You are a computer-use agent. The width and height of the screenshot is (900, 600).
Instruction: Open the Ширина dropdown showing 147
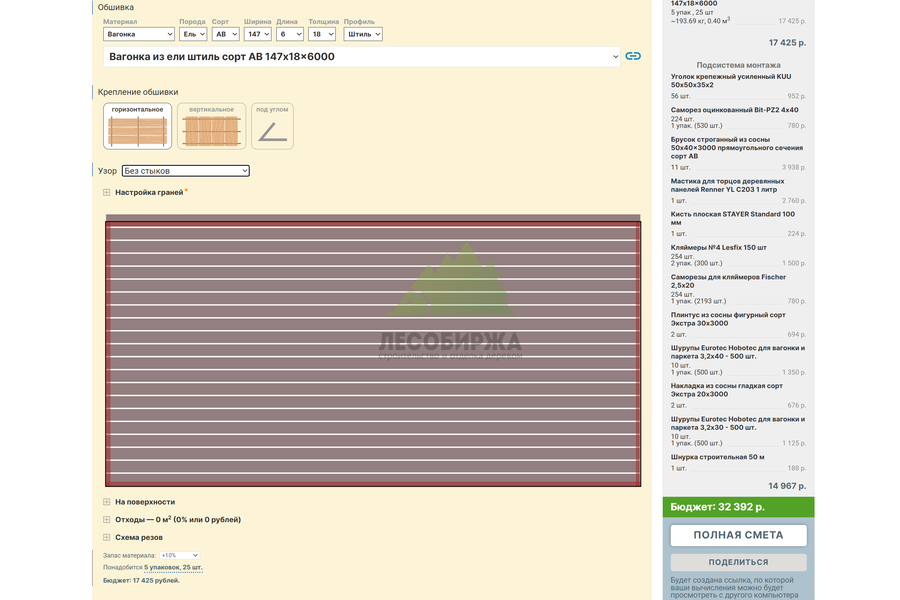(257, 34)
